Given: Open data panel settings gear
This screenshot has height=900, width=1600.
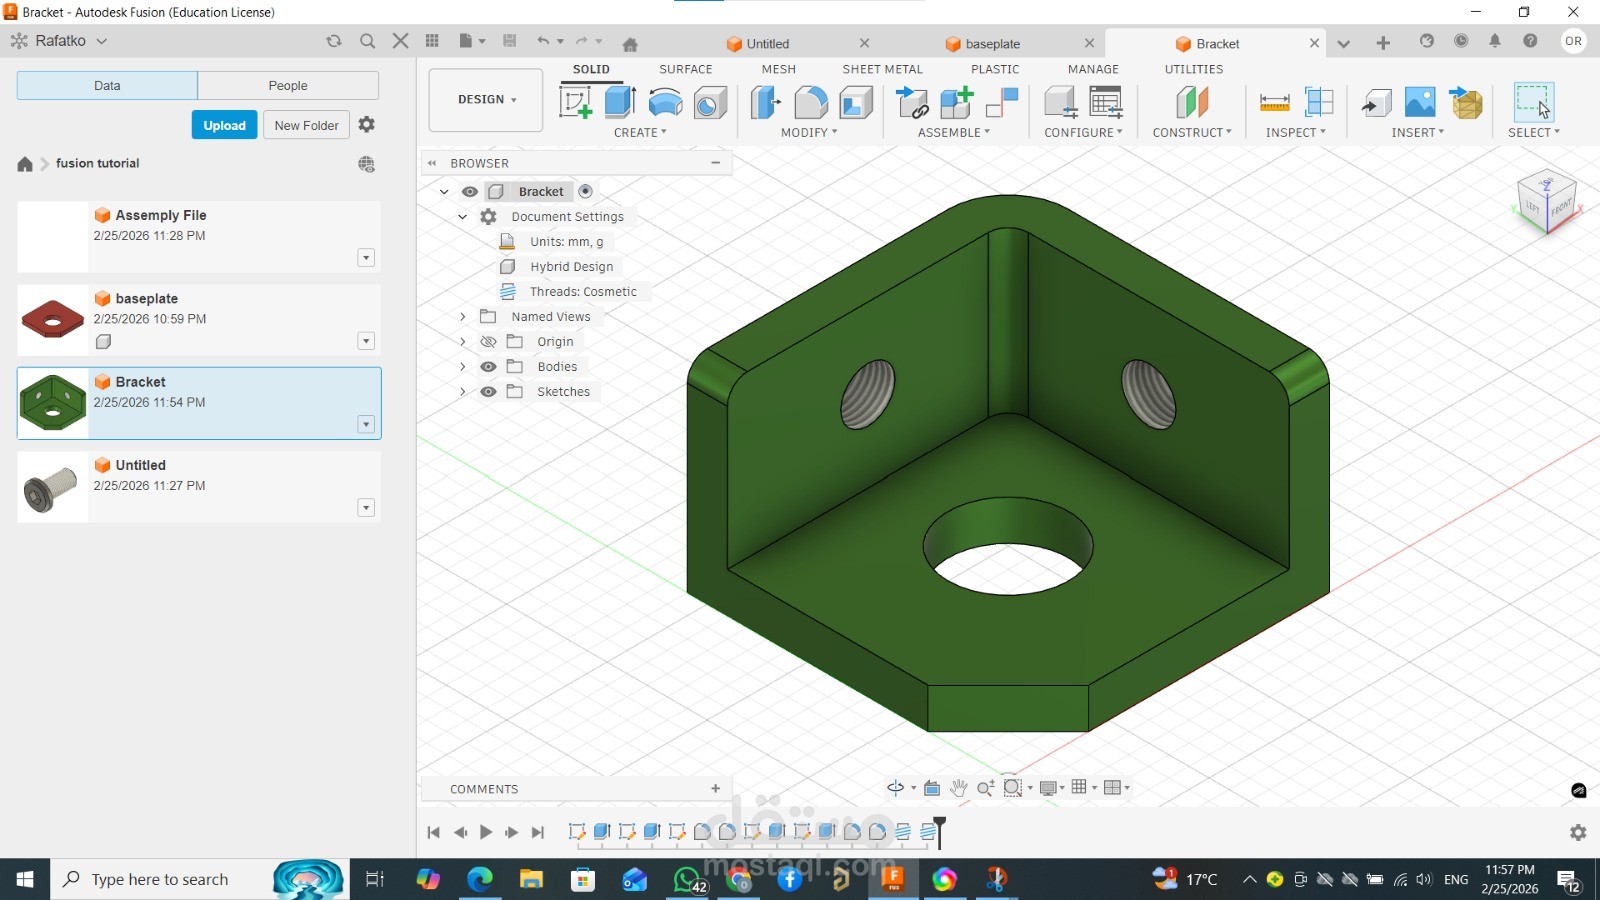Looking at the screenshot, I should coord(367,124).
